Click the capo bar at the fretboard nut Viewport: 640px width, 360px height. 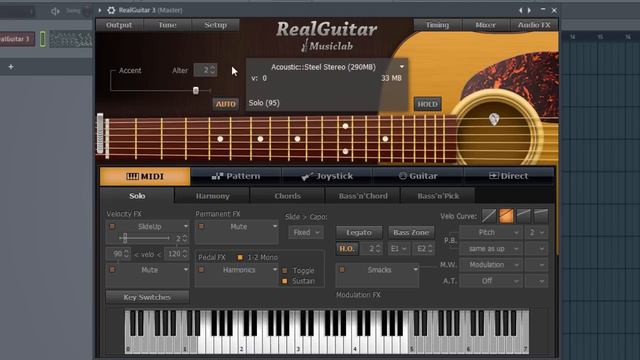click(x=100, y=134)
